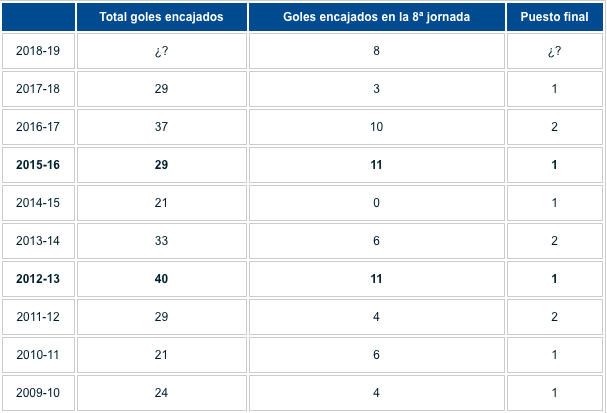607x413 pixels.
Task: Click the bold 2012-13 season label
Action: [38, 279]
